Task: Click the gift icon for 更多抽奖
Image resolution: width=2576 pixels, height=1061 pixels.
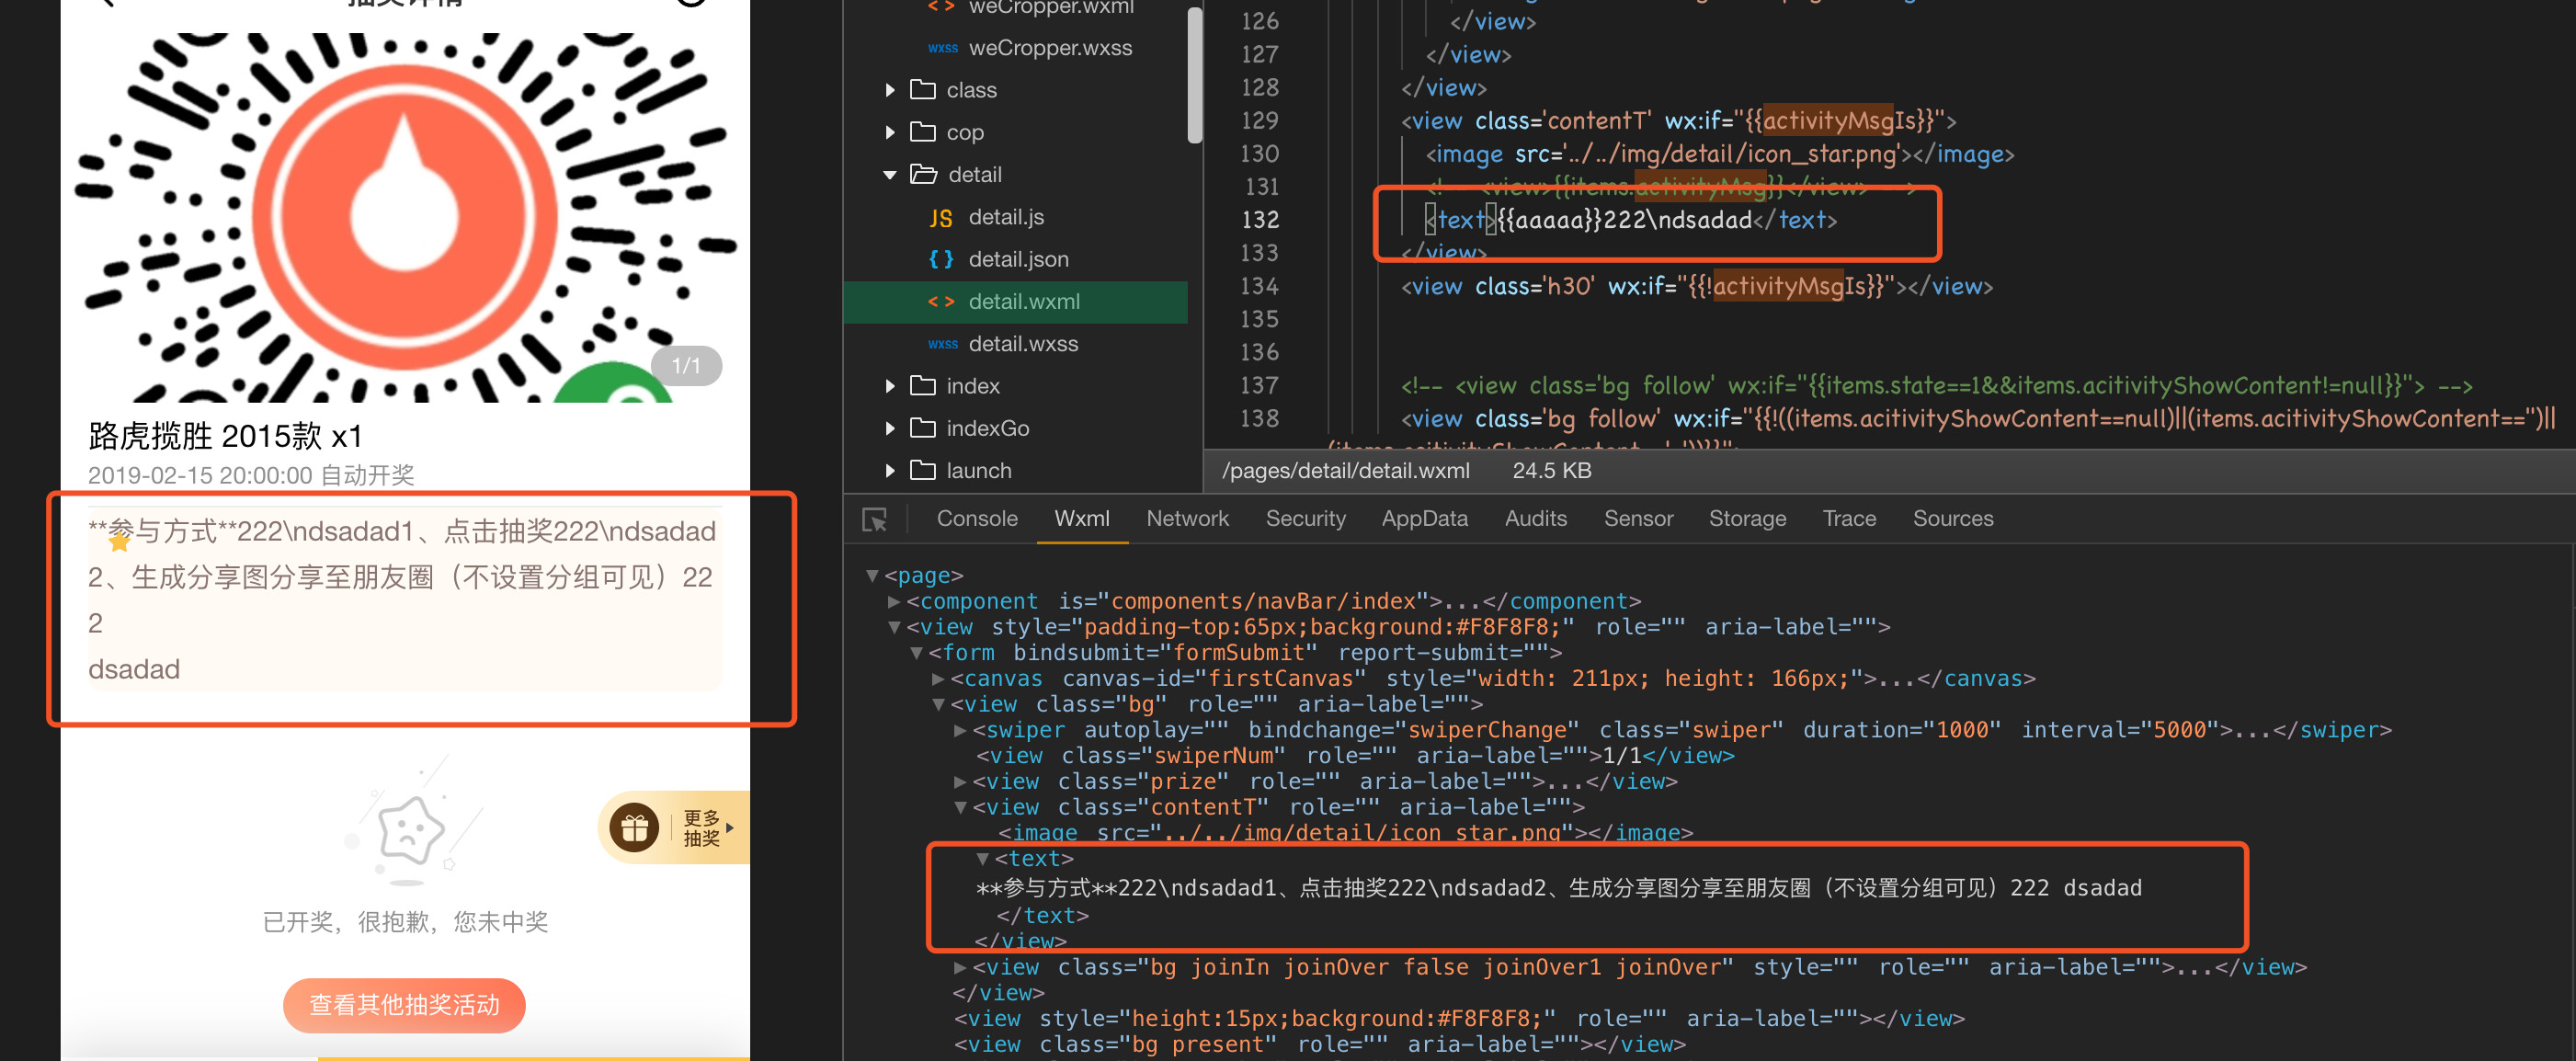Action: pyautogui.click(x=634, y=827)
